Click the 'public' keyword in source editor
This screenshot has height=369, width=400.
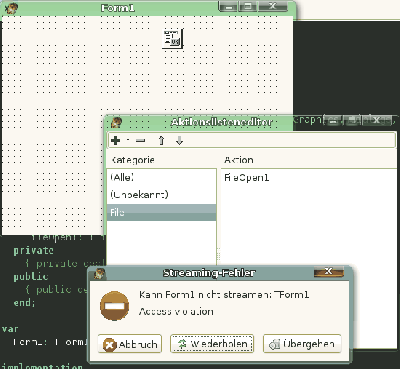(x=31, y=276)
